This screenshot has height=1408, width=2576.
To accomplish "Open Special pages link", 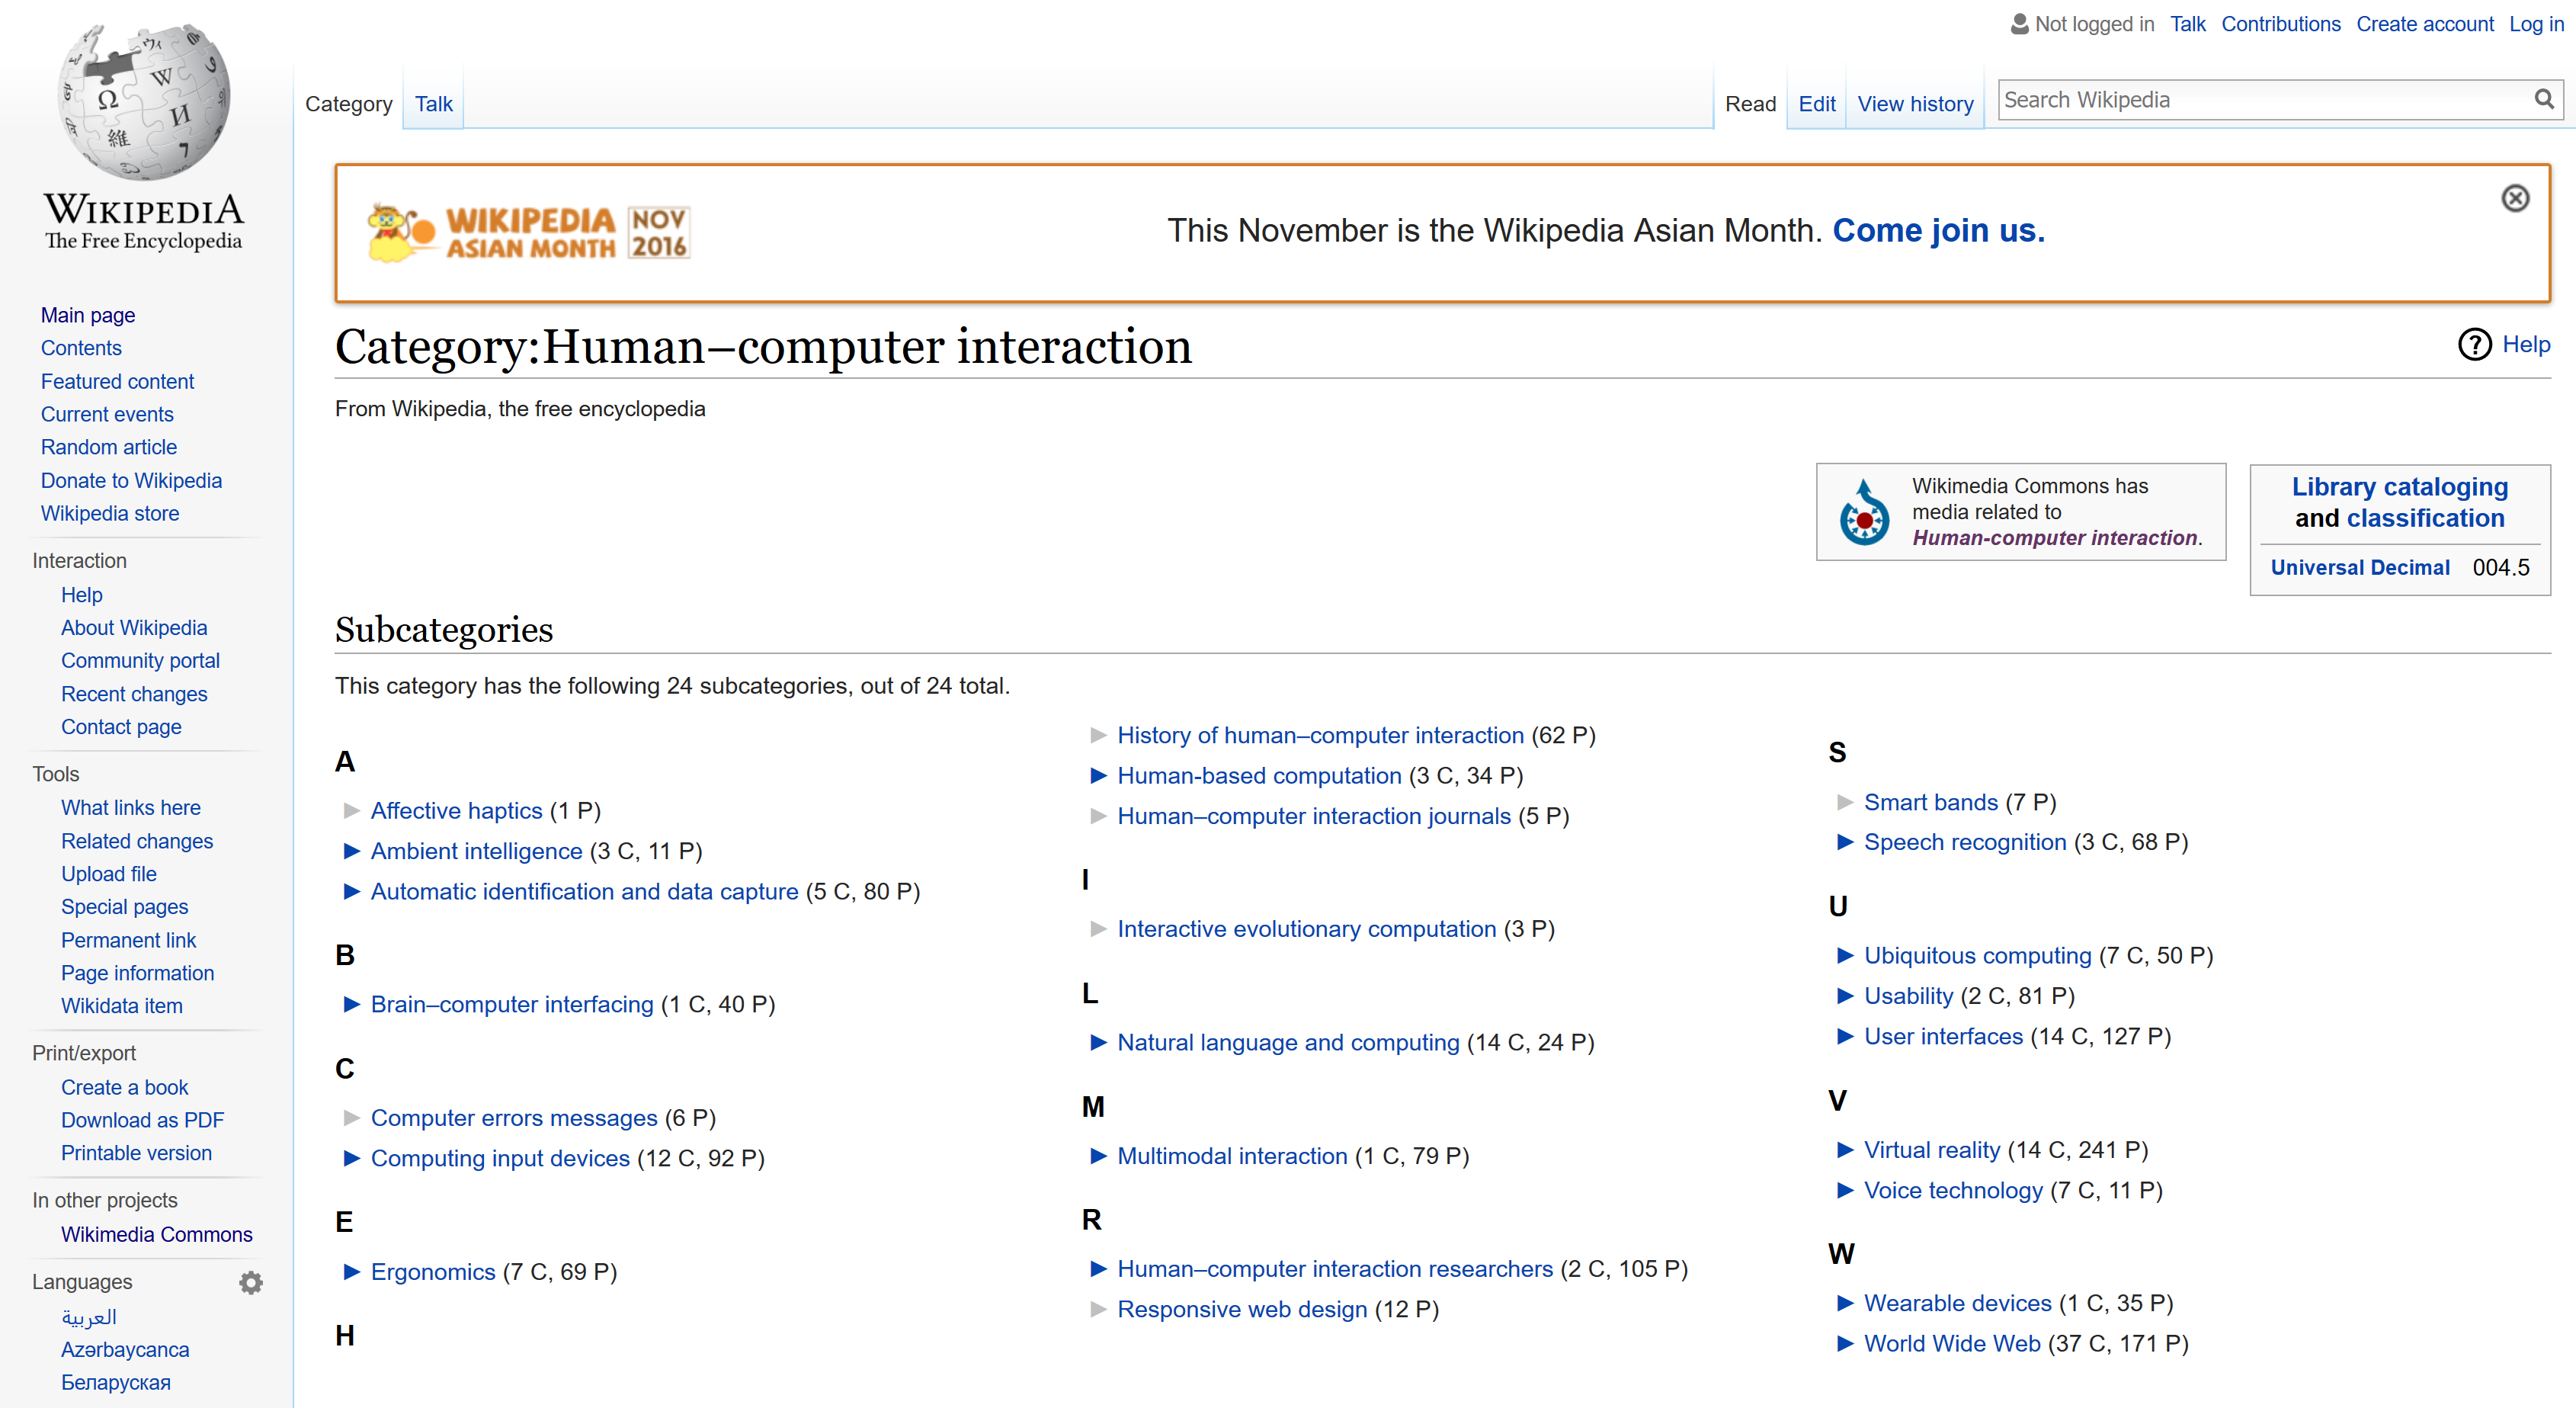I will (124, 907).
